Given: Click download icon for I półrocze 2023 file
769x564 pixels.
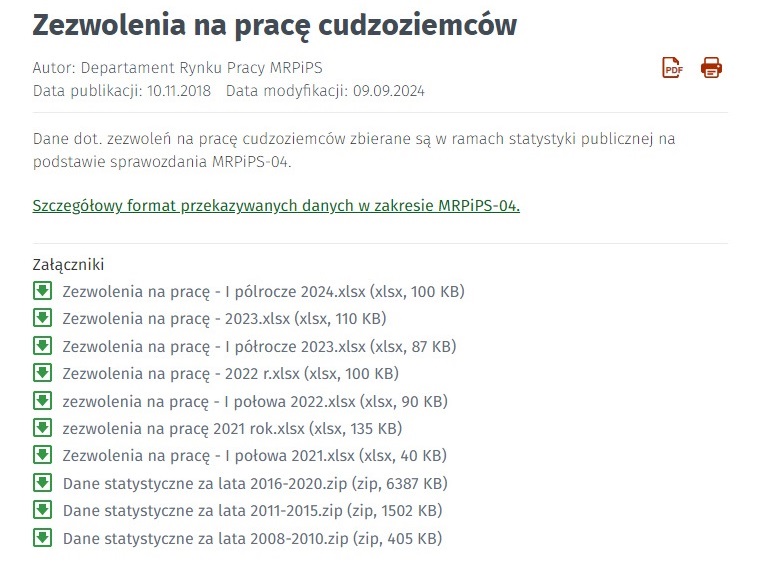Looking at the screenshot, I should (42, 346).
